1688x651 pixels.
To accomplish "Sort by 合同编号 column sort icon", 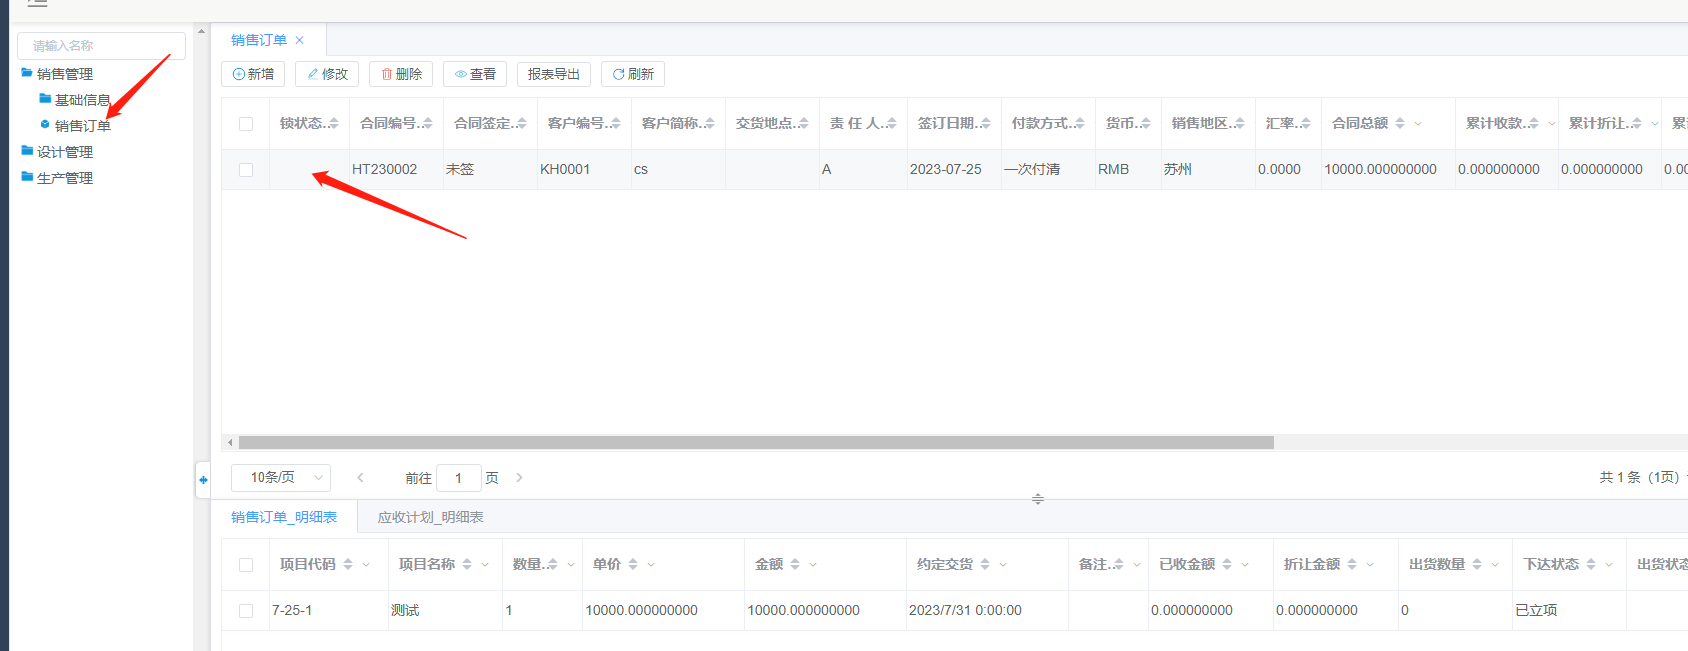I will tap(428, 123).
